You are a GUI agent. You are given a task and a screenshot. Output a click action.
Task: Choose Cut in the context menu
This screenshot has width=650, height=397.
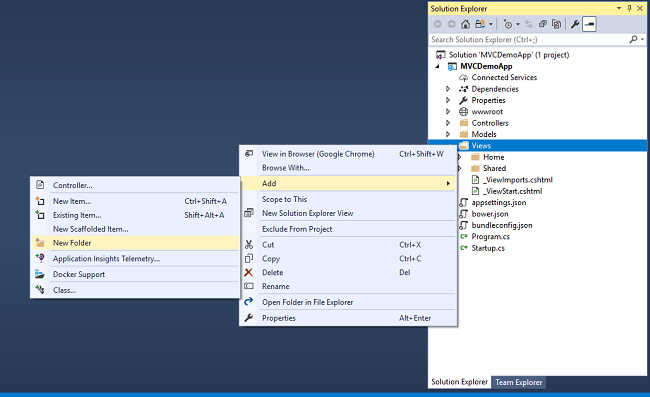[348, 245]
